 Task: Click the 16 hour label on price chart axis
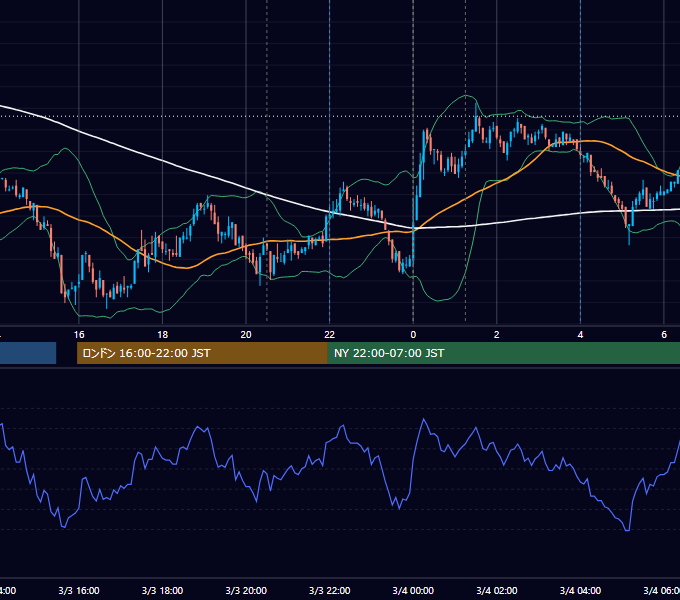click(79, 335)
